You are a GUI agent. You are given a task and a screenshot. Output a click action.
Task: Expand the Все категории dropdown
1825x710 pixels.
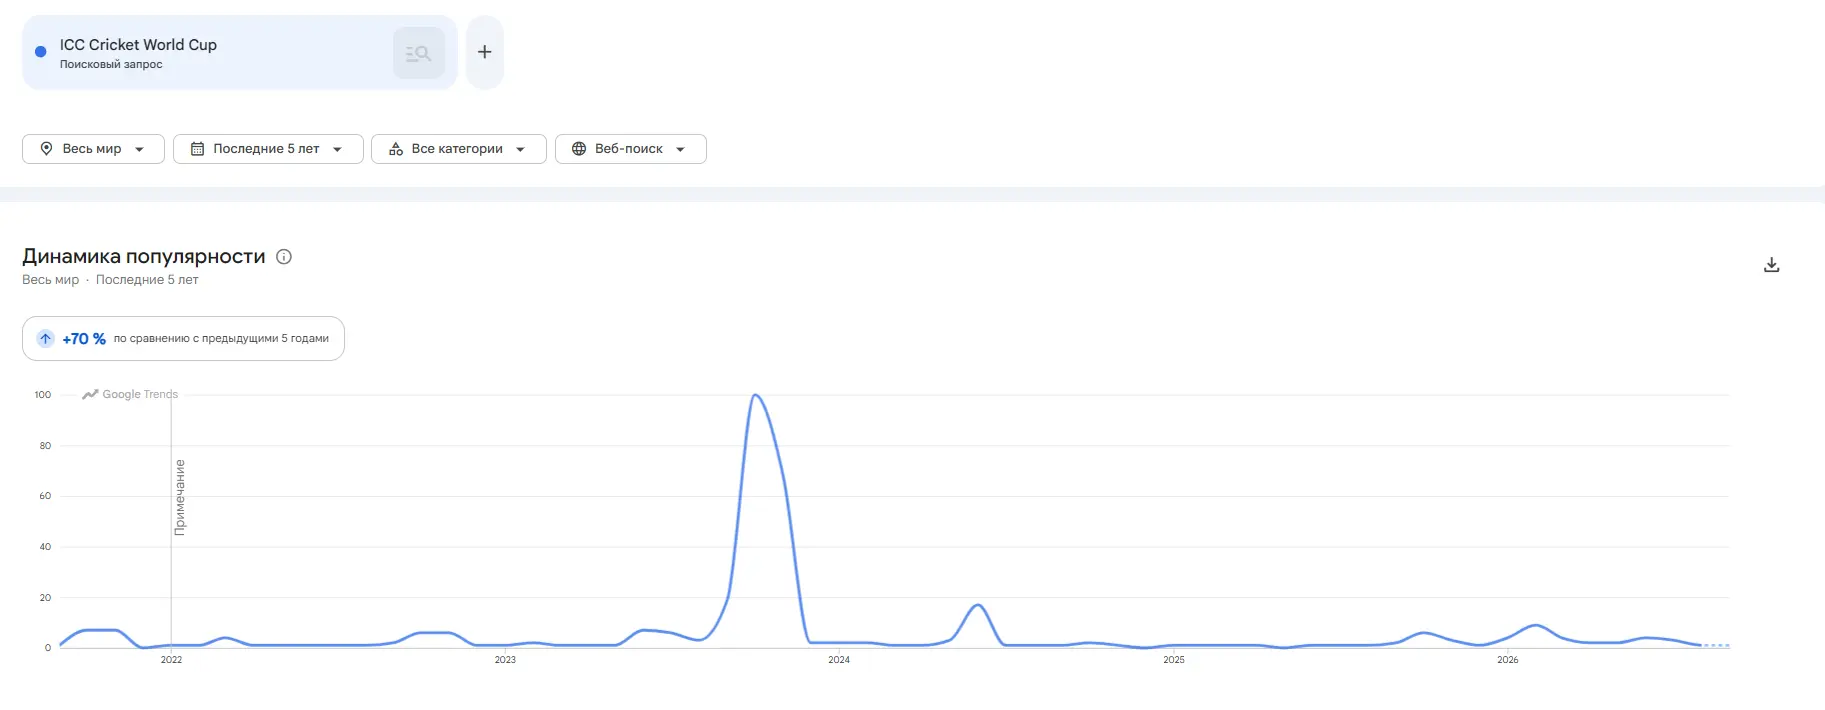pos(459,149)
